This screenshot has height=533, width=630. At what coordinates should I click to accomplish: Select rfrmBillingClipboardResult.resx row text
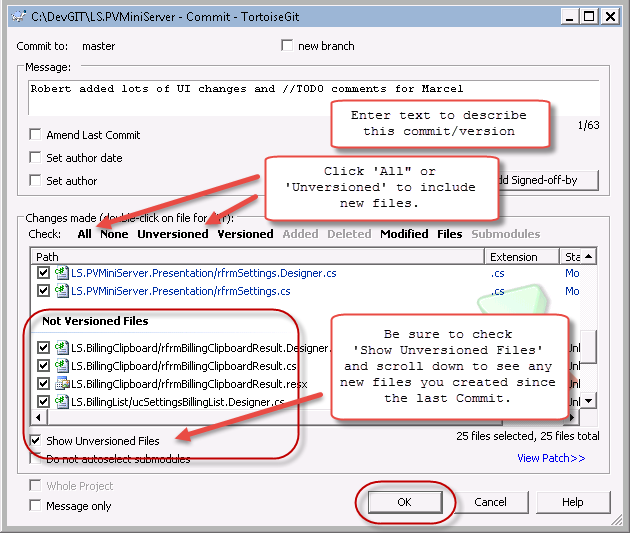tap(189, 384)
